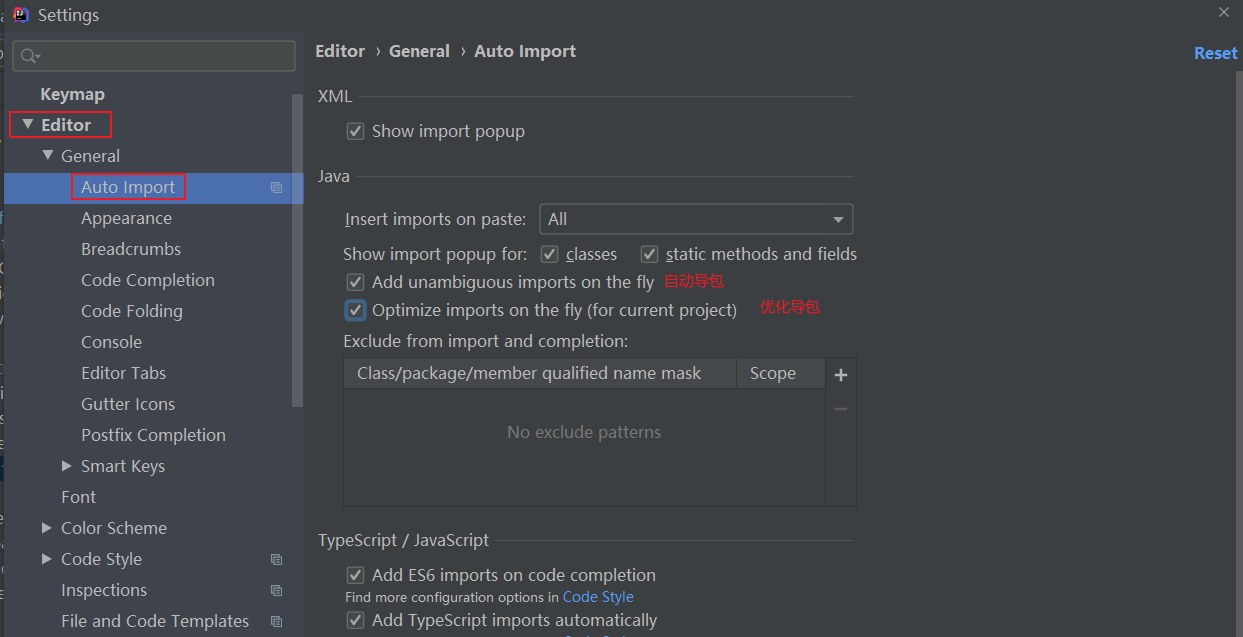1243x637 pixels.
Task: Open Editor Tabs settings page
Action: pyautogui.click(x=123, y=373)
